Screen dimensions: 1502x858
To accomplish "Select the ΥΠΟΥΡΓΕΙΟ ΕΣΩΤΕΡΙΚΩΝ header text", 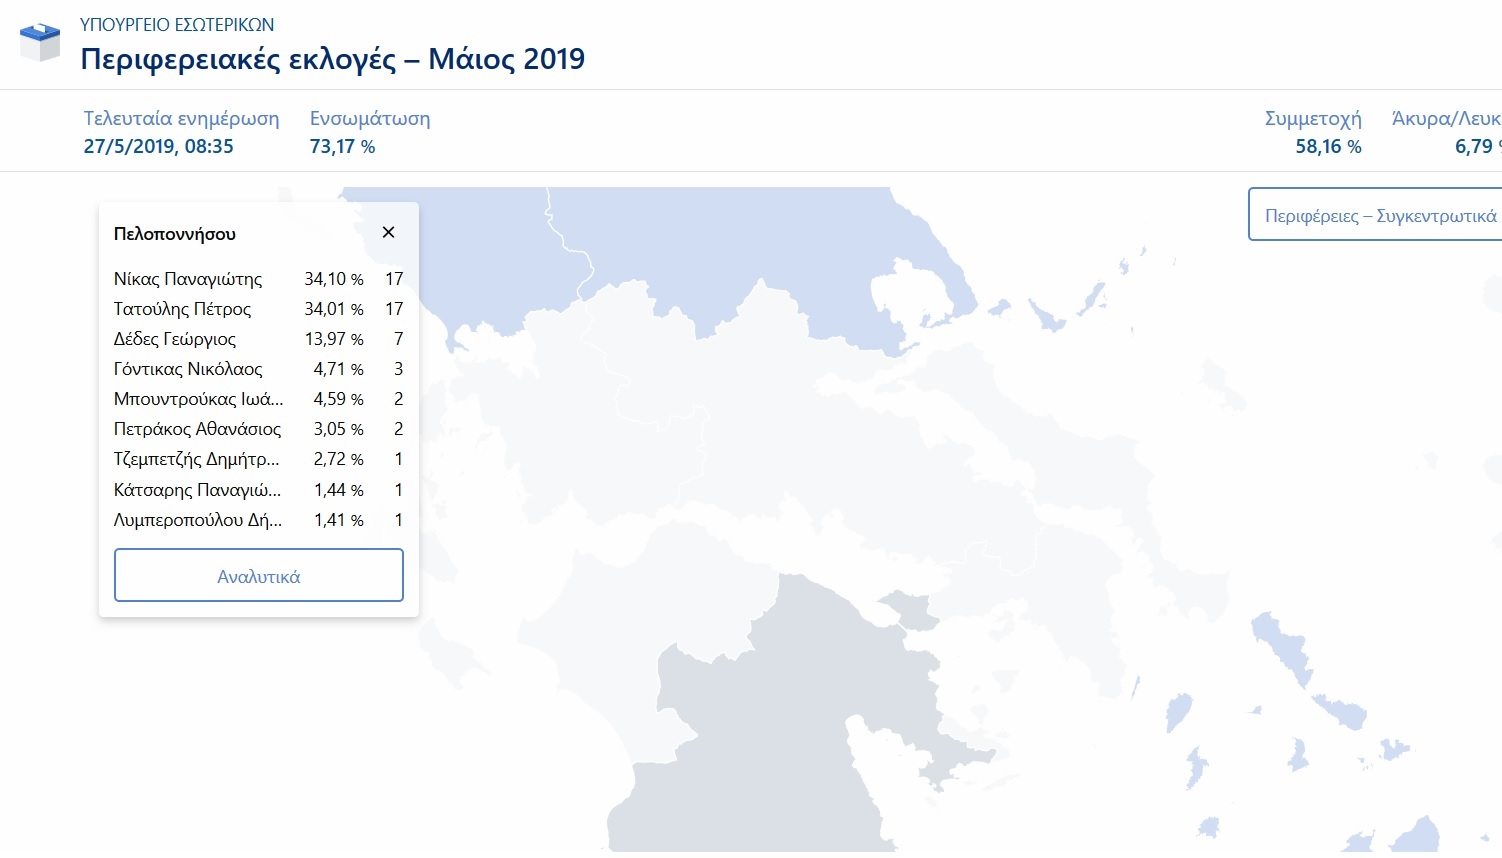I will [178, 24].
